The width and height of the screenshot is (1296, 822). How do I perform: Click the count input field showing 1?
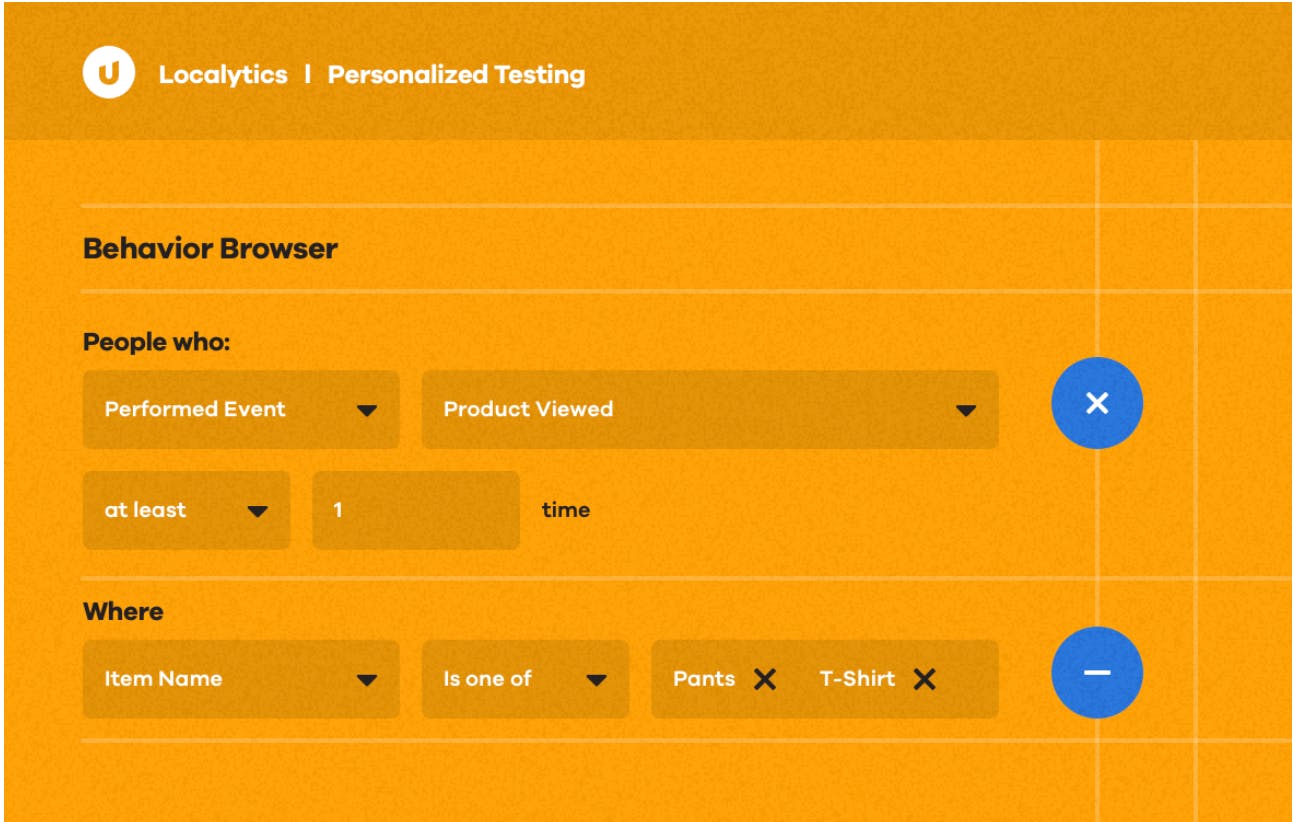[x=416, y=511]
